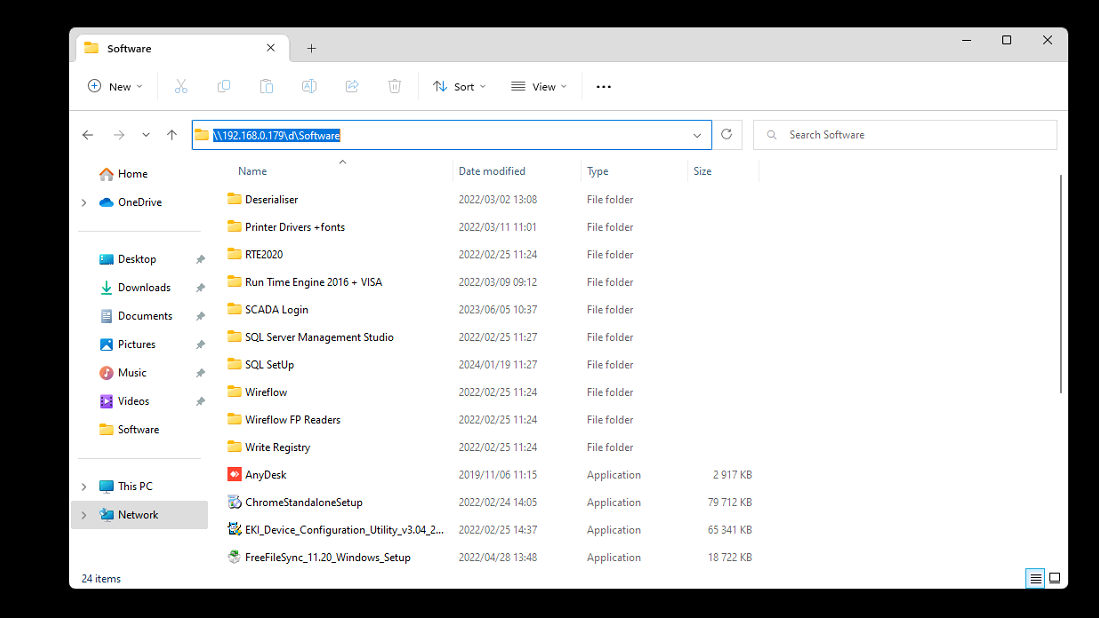Image resolution: width=1099 pixels, height=618 pixels.
Task: Click the Search Software box
Action: coord(905,135)
